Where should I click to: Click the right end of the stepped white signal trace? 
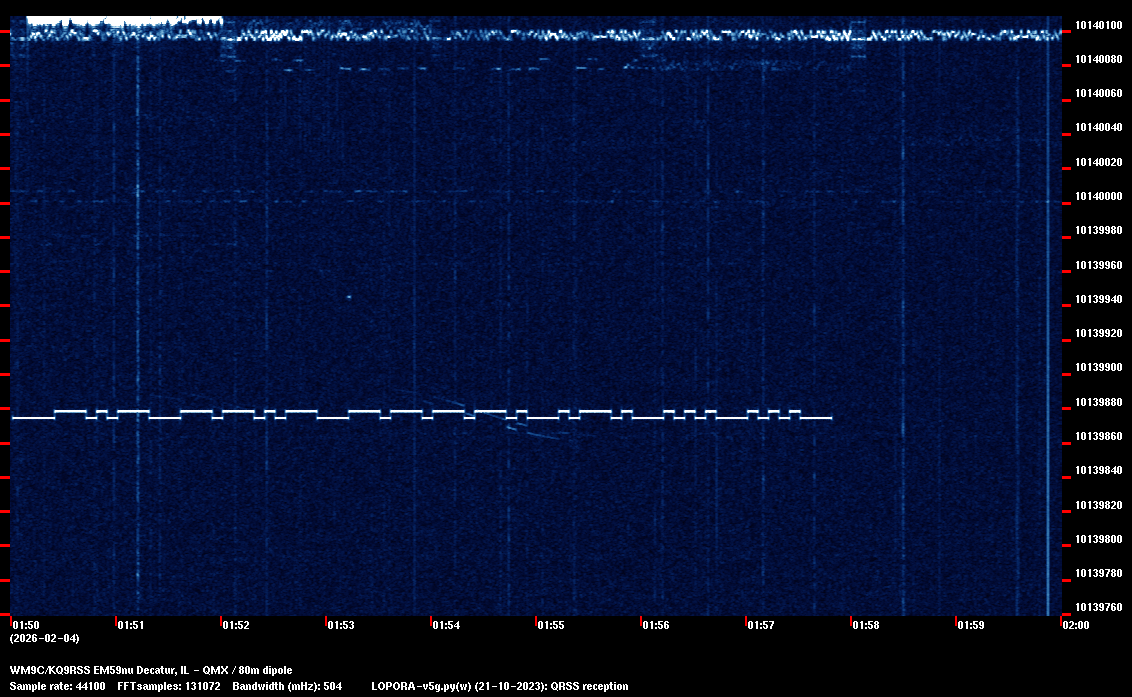[x=830, y=418]
